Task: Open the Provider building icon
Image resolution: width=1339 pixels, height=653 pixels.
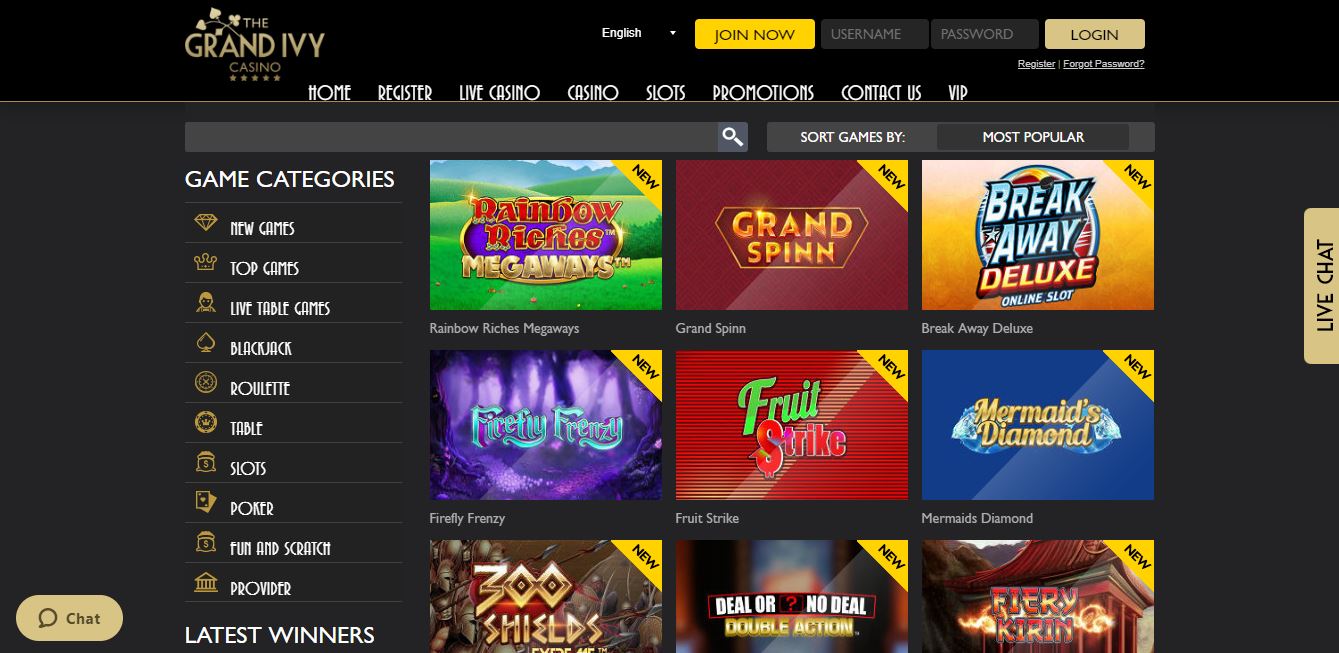Action: tap(205, 582)
